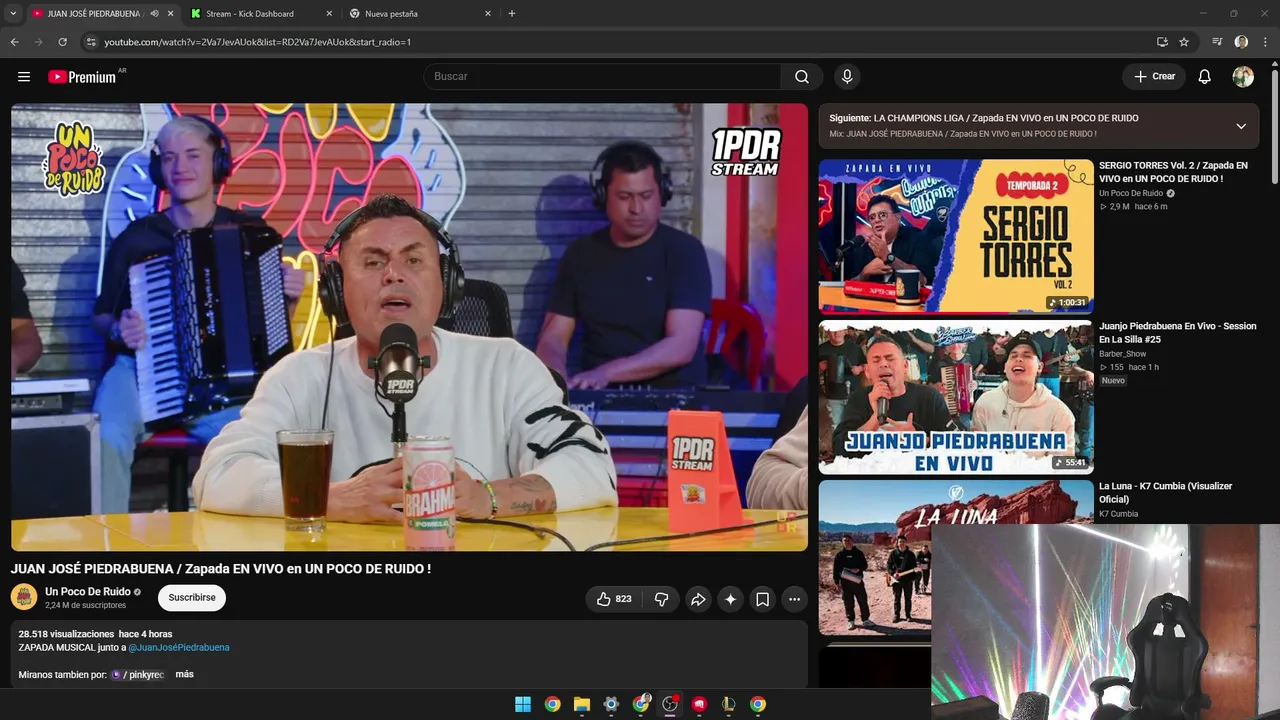Subscribe with the Suscribirse button
1280x720 pixels.
192,598
